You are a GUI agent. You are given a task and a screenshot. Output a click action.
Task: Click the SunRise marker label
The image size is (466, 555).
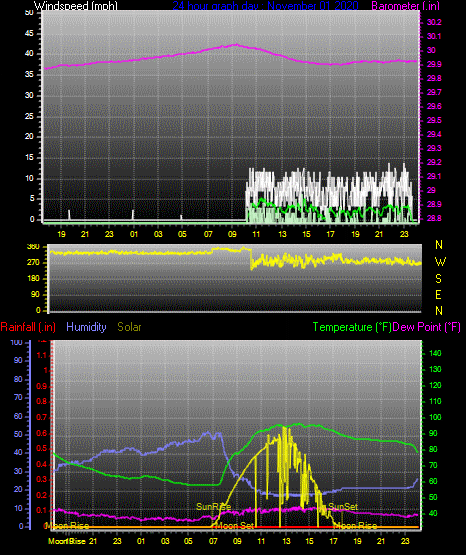click(x=214, y=507)
